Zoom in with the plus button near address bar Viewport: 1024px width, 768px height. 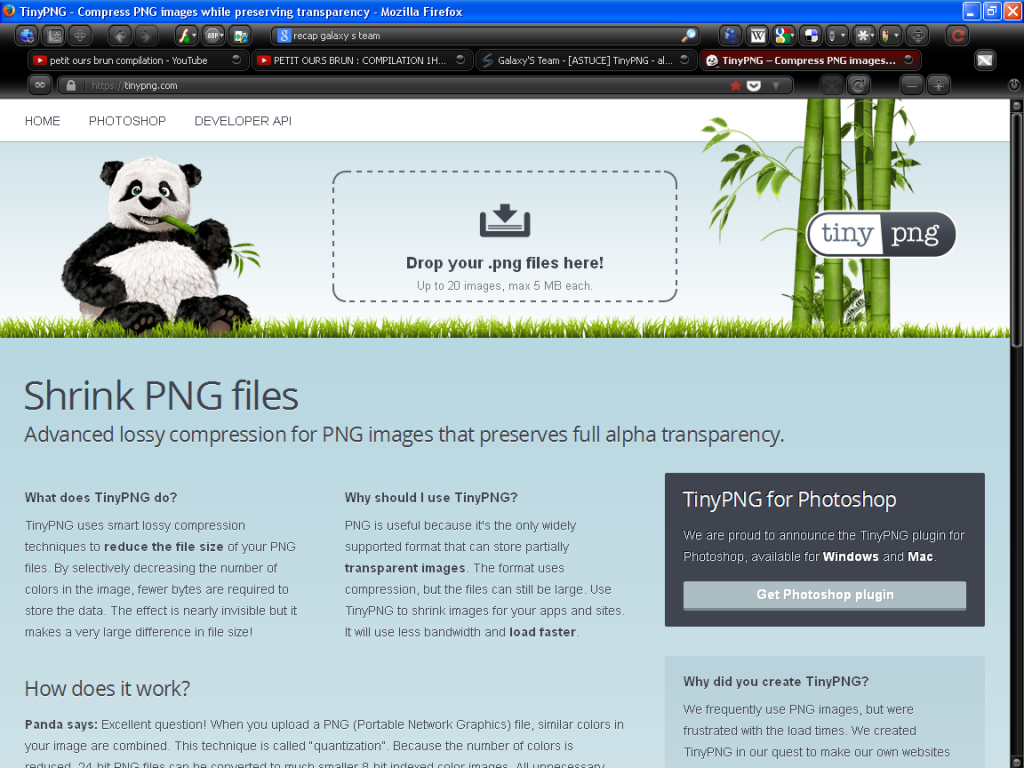[x=938, y=85]
